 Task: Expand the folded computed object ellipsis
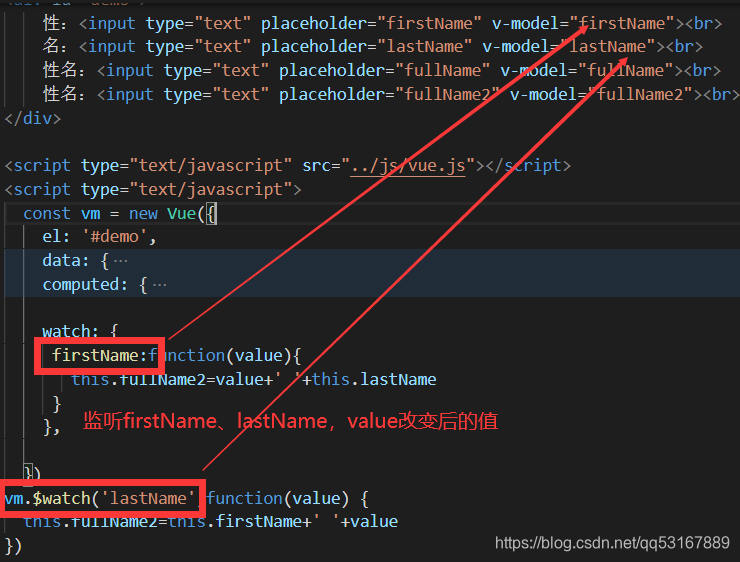point(160,285)
